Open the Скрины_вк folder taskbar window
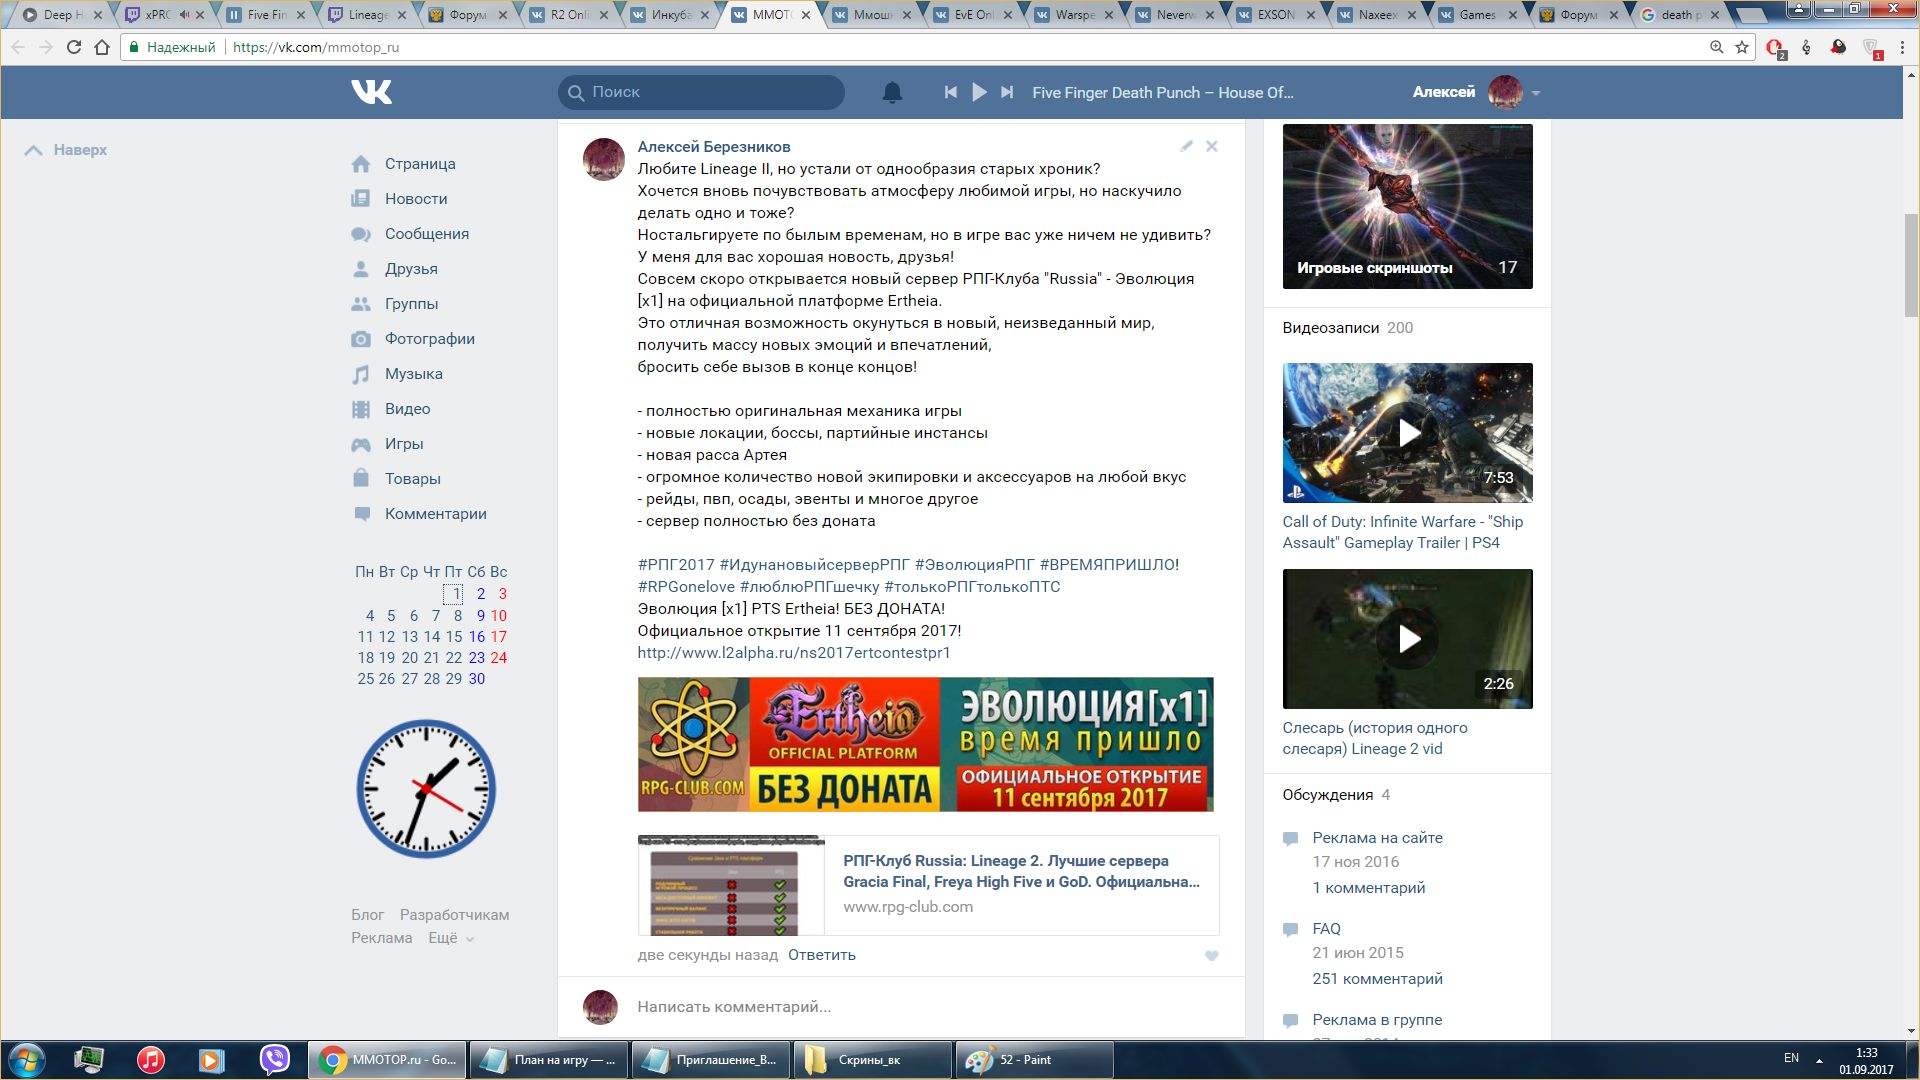1920x1080 pixels. [x=872, y=1060]
